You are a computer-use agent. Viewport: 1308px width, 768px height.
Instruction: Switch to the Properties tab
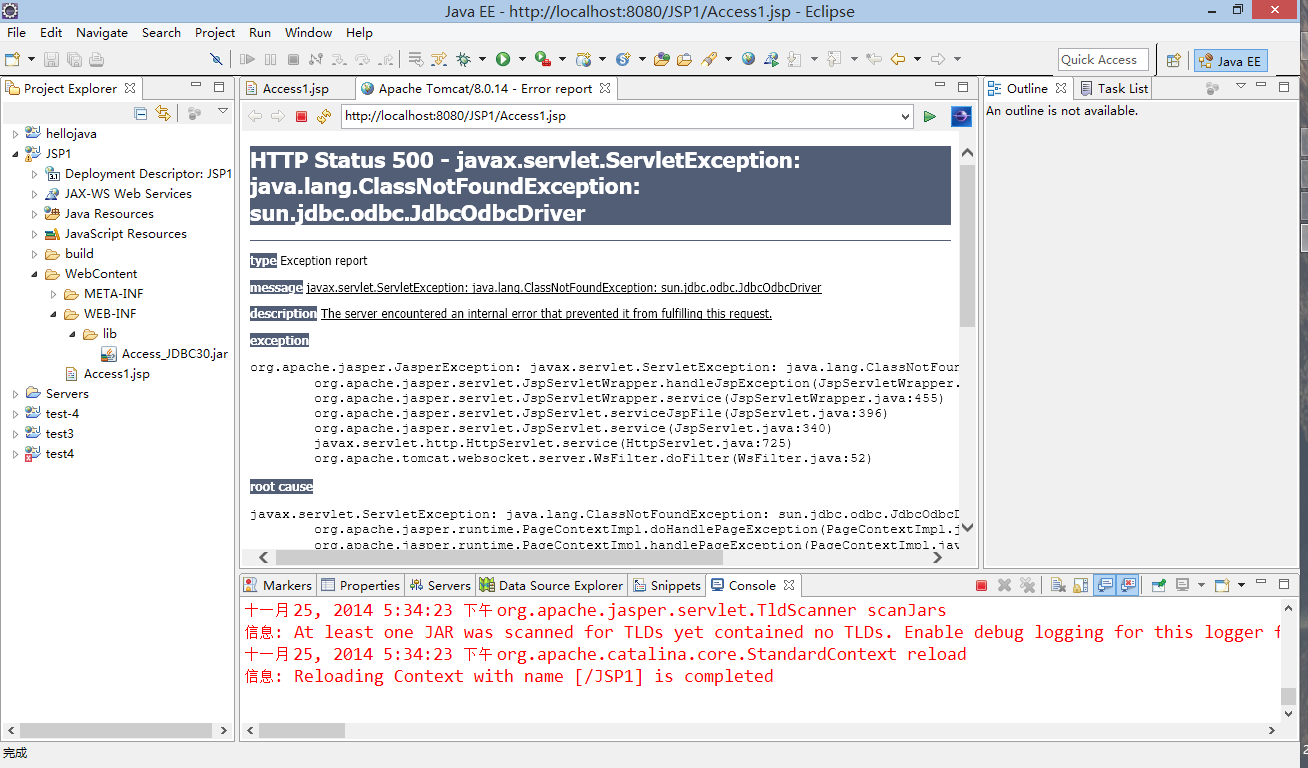(x=360, y=585)
